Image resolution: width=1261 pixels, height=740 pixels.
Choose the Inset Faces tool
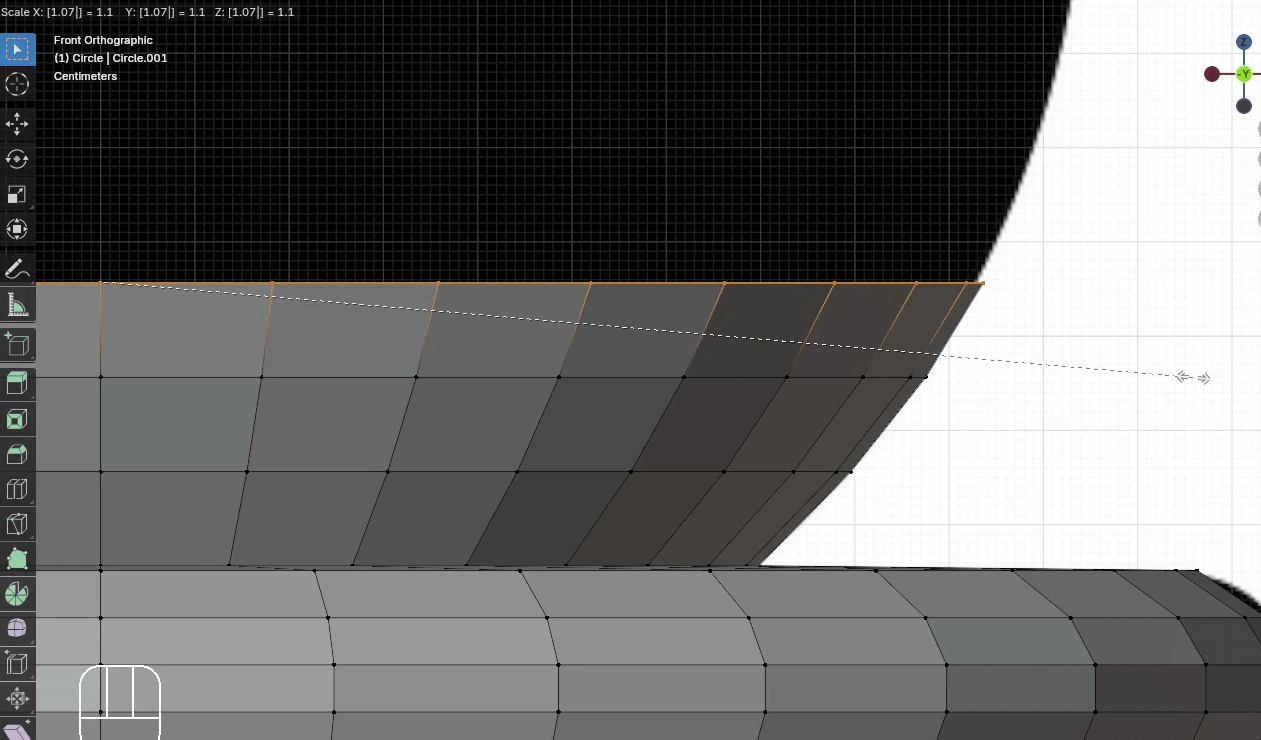pyautogui.click(x=17, y=419)
